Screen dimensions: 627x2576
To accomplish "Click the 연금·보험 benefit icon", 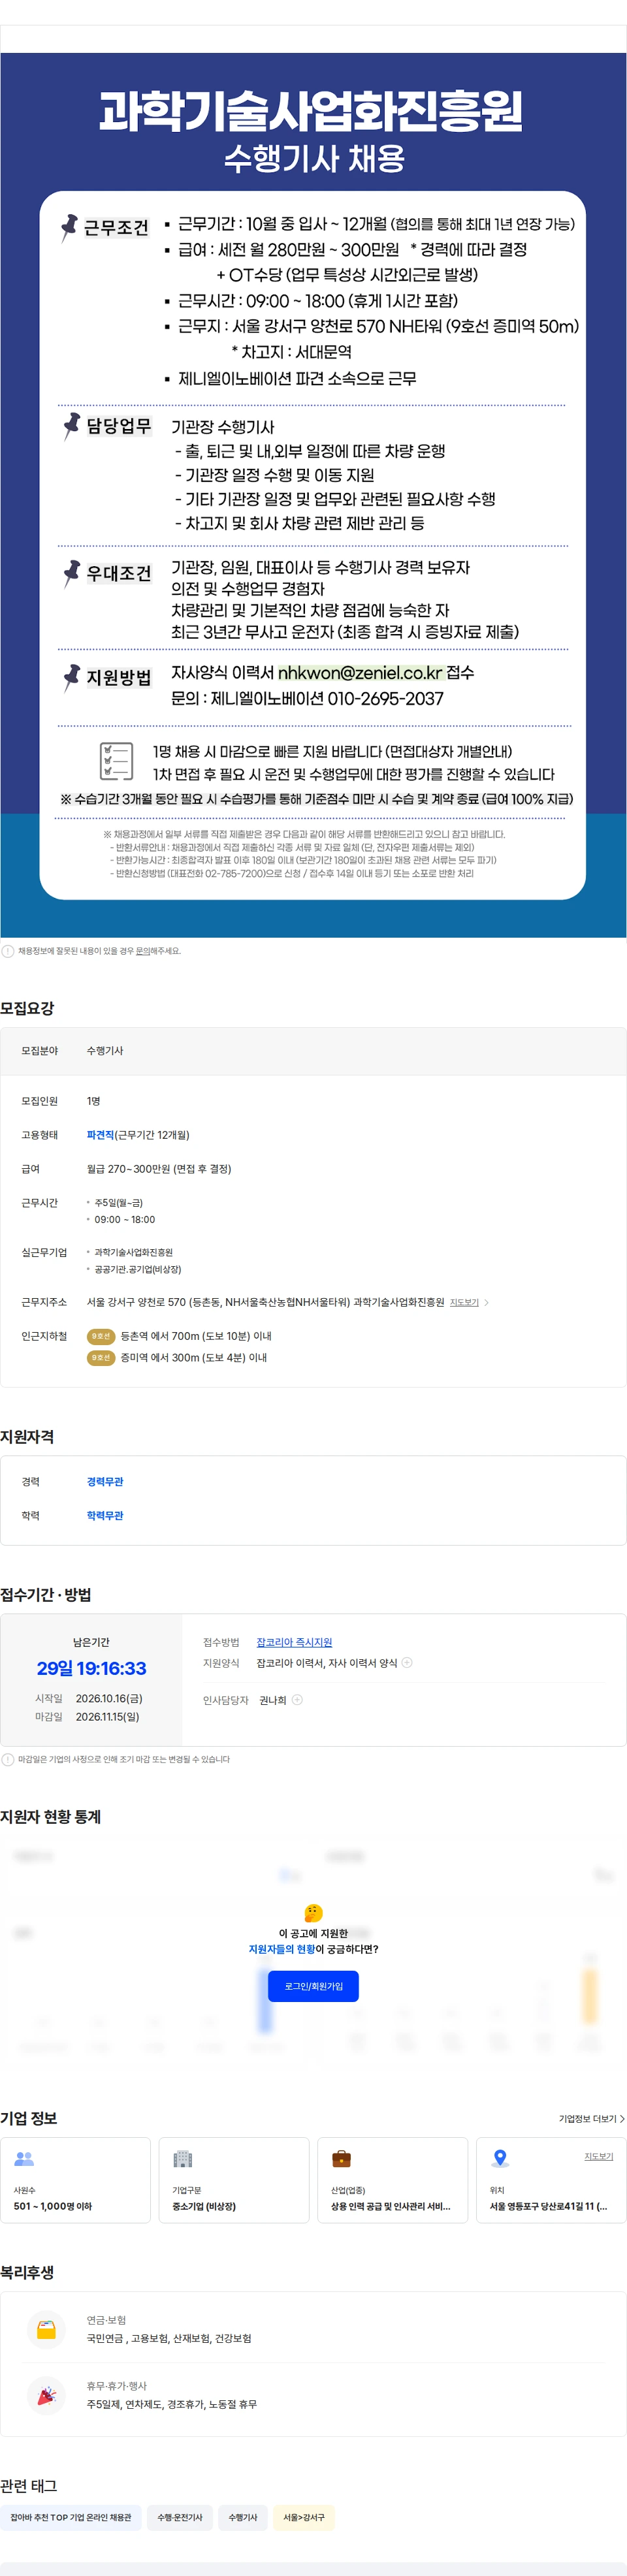I will pyautogui.click(x=46, y=2329).
